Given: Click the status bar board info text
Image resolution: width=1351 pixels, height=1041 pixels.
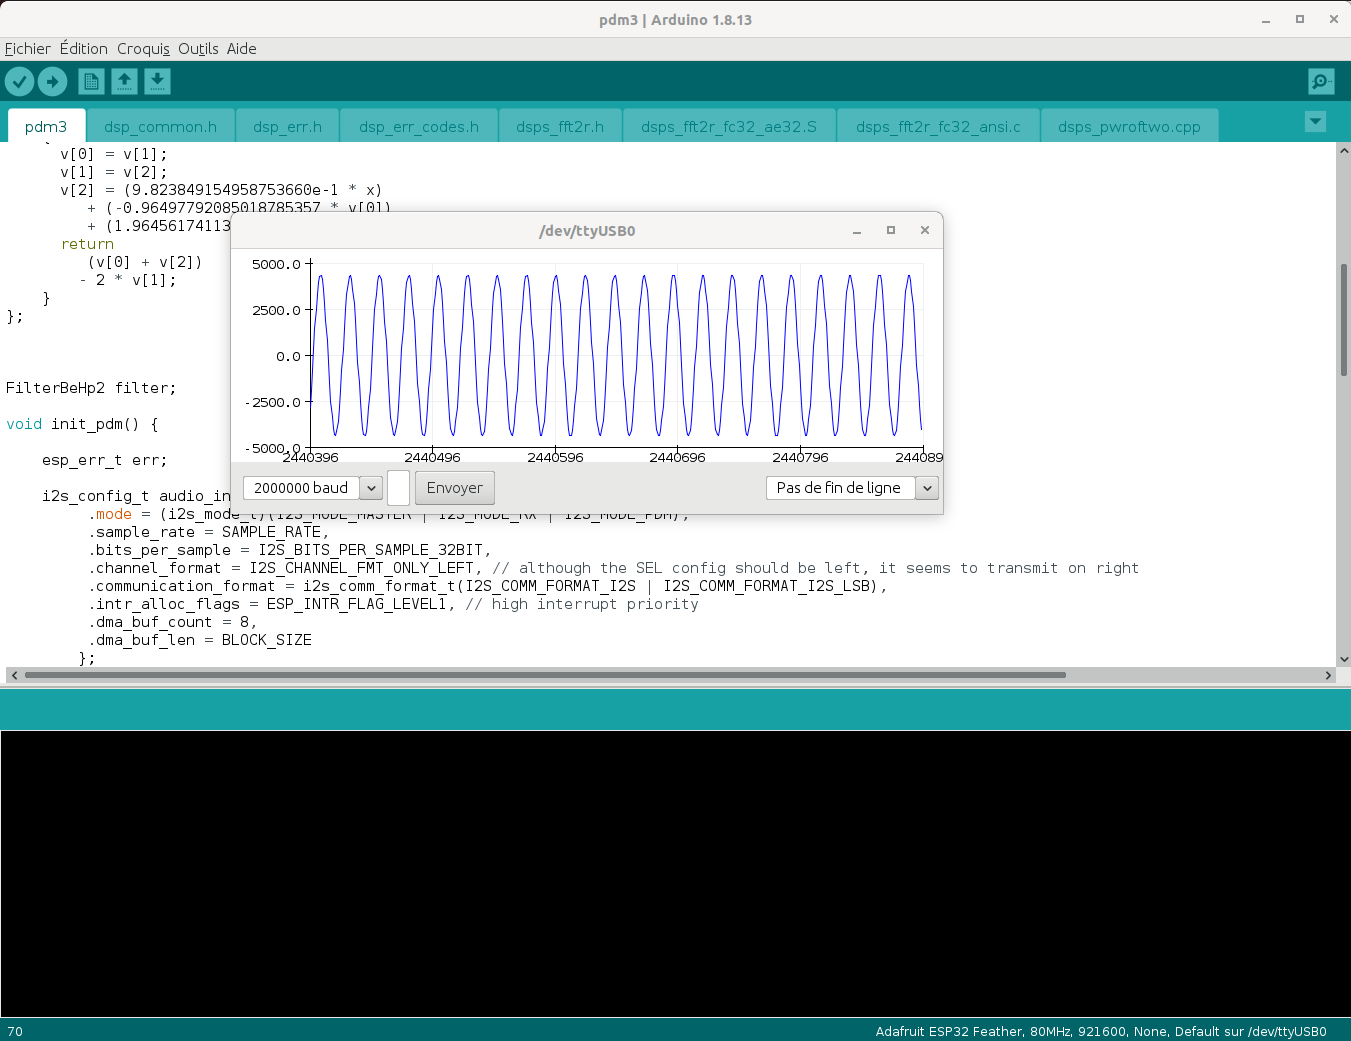Looking at the screenshot, I should [1101, 1031].
